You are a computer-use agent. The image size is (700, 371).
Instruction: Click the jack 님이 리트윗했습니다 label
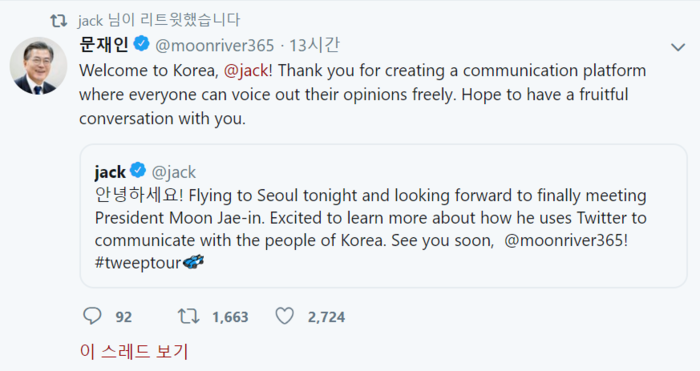pyautogui.click(x=159, y=20)
